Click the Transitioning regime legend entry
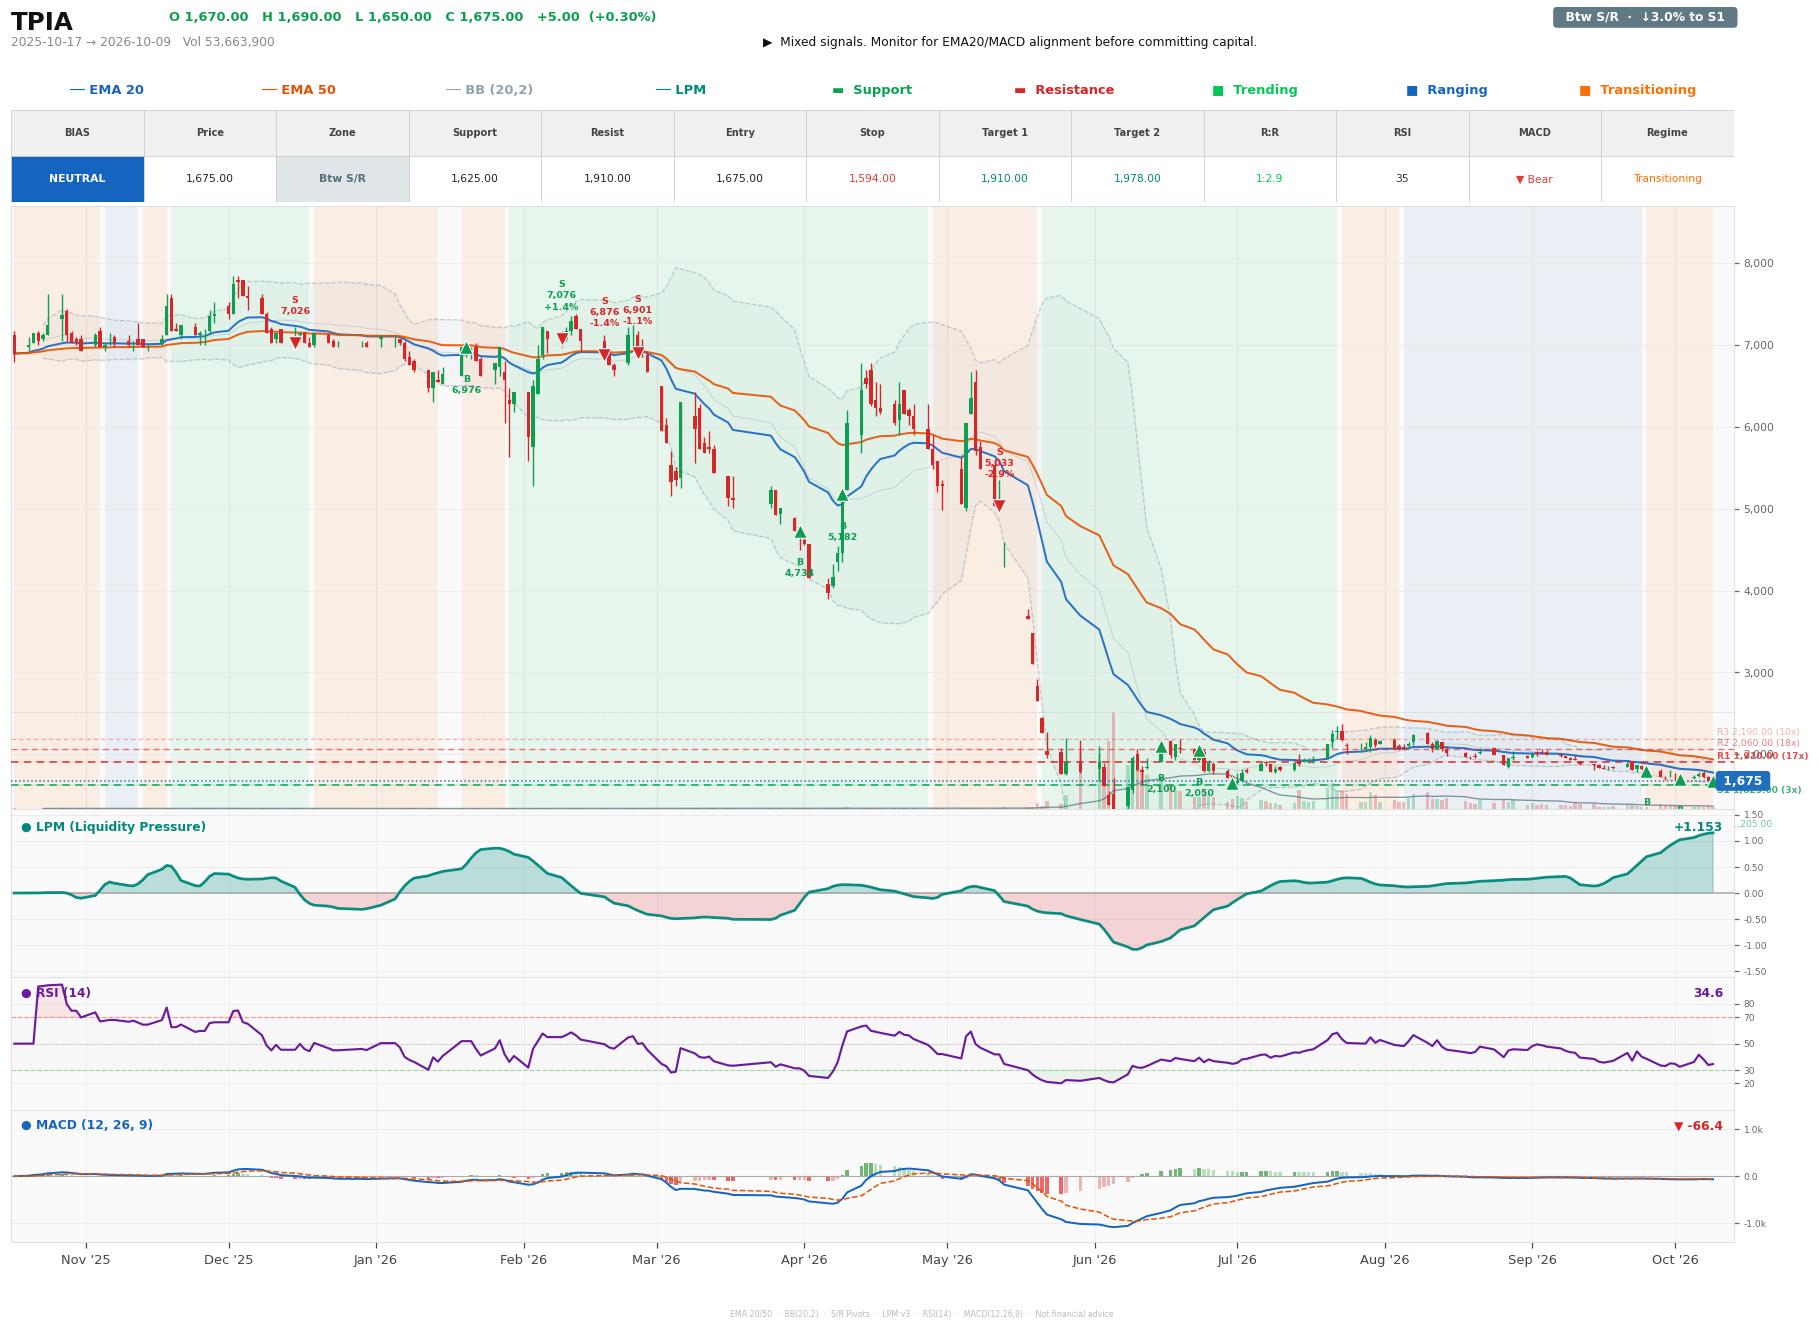Screen dimensions: 1819x1330 (x=1638, y=90)
